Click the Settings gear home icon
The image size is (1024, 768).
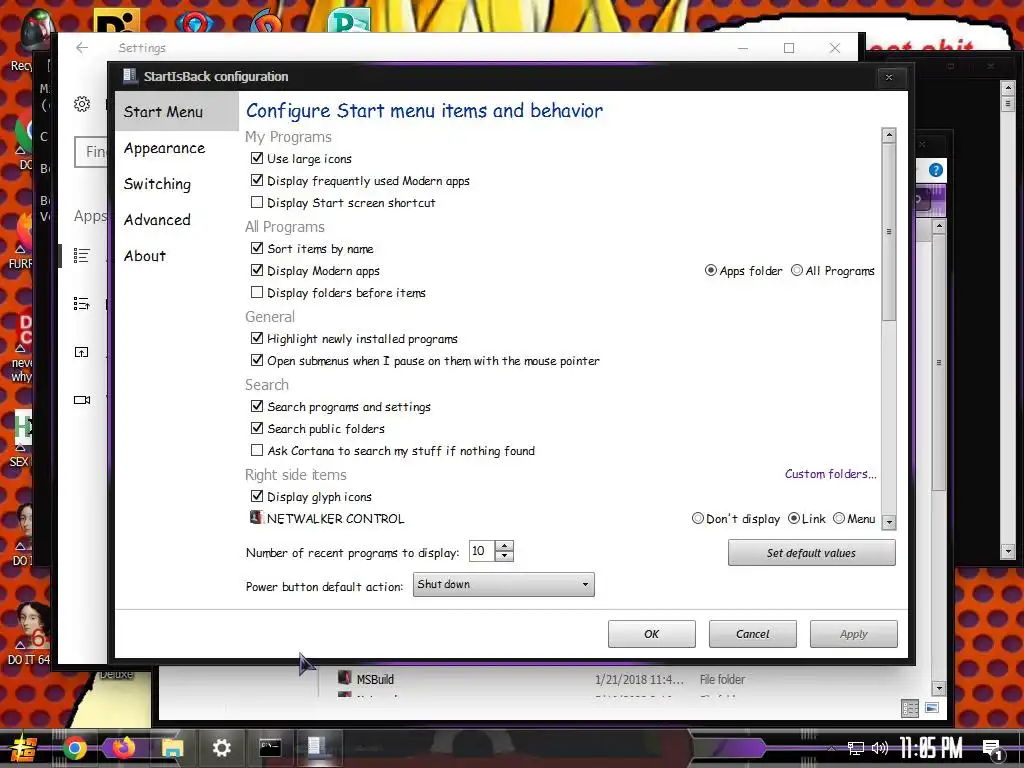82,104
